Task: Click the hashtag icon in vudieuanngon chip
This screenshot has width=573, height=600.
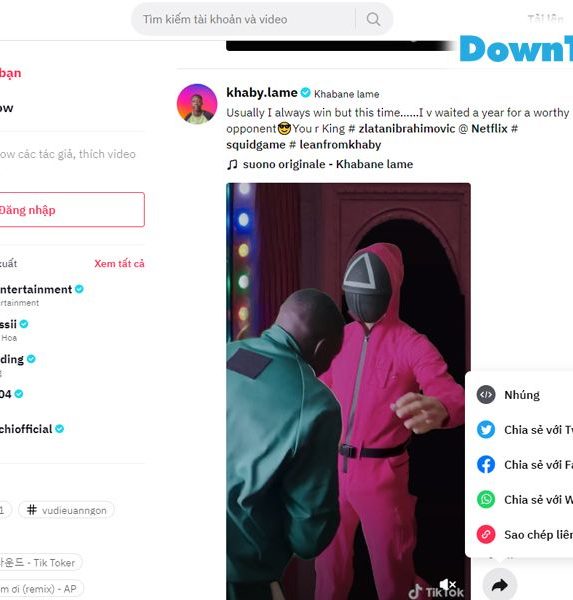Action: click(32, 510)
